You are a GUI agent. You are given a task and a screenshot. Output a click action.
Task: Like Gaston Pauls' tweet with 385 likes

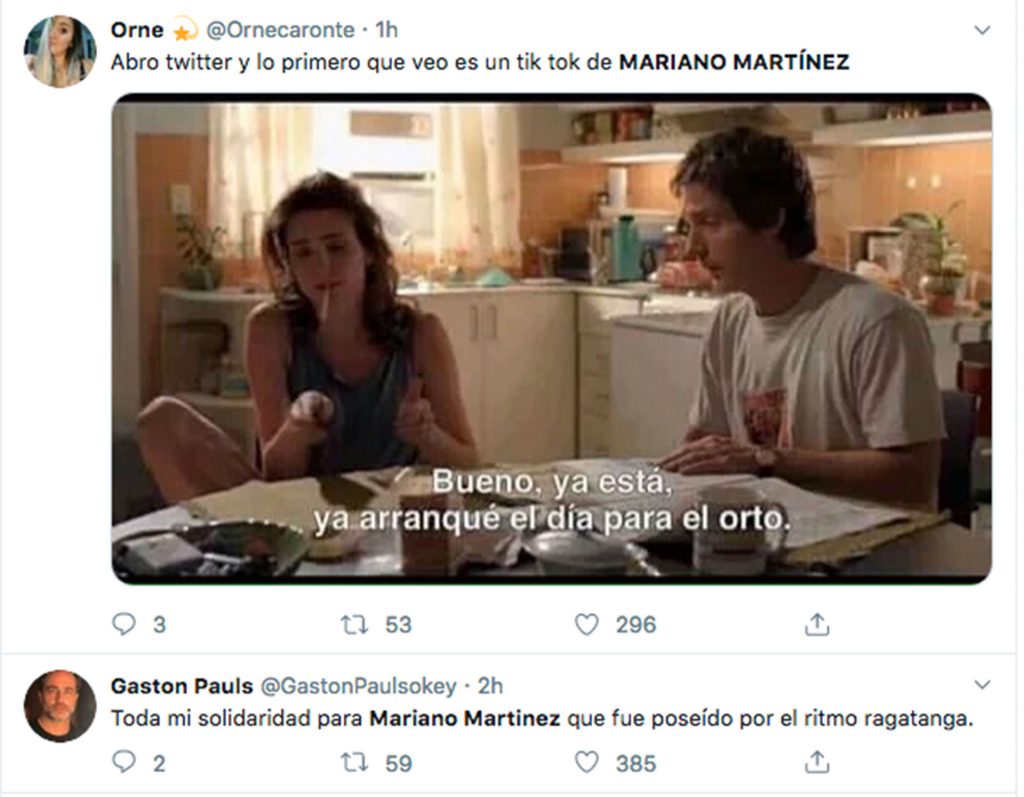586,762
